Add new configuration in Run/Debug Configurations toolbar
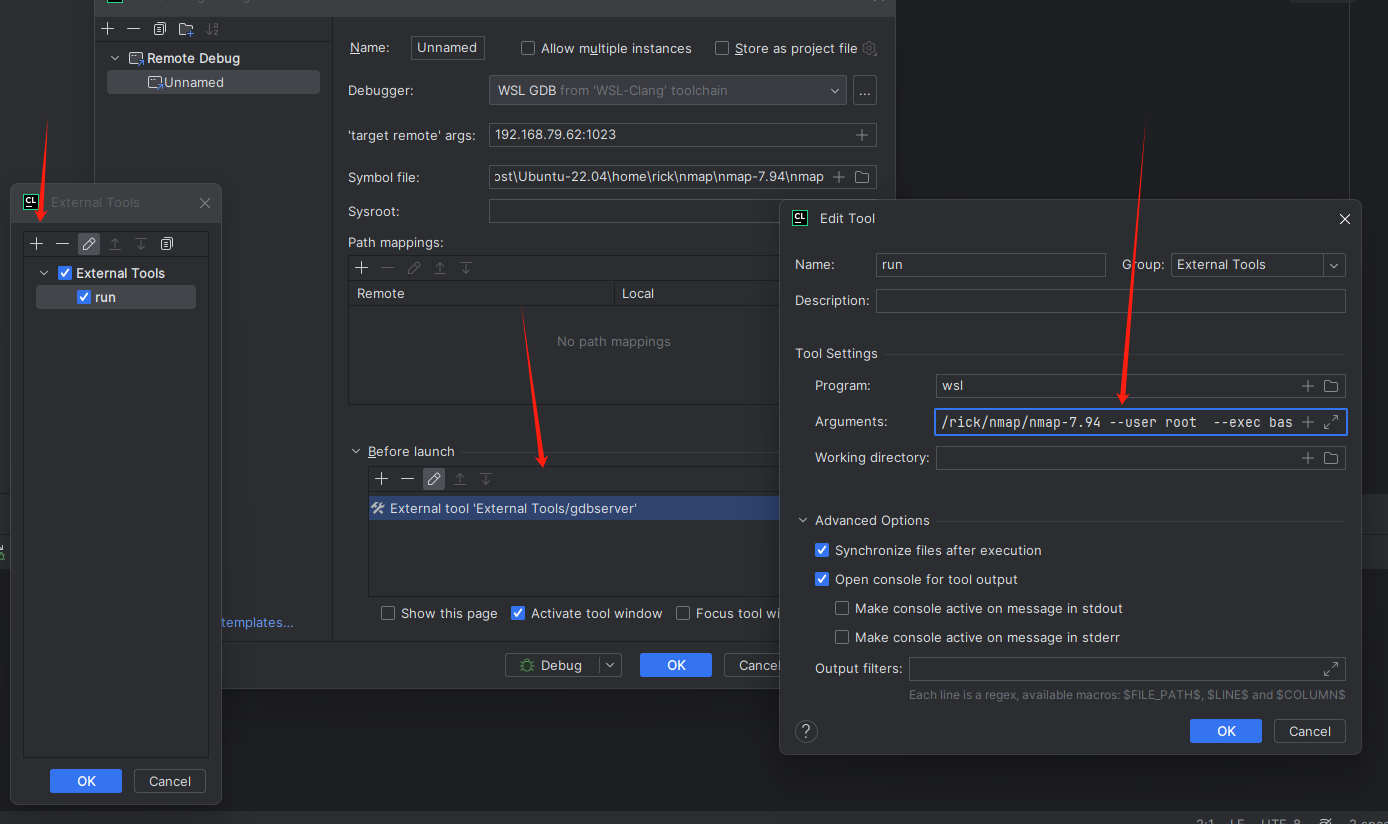 [x=108, y=29]
